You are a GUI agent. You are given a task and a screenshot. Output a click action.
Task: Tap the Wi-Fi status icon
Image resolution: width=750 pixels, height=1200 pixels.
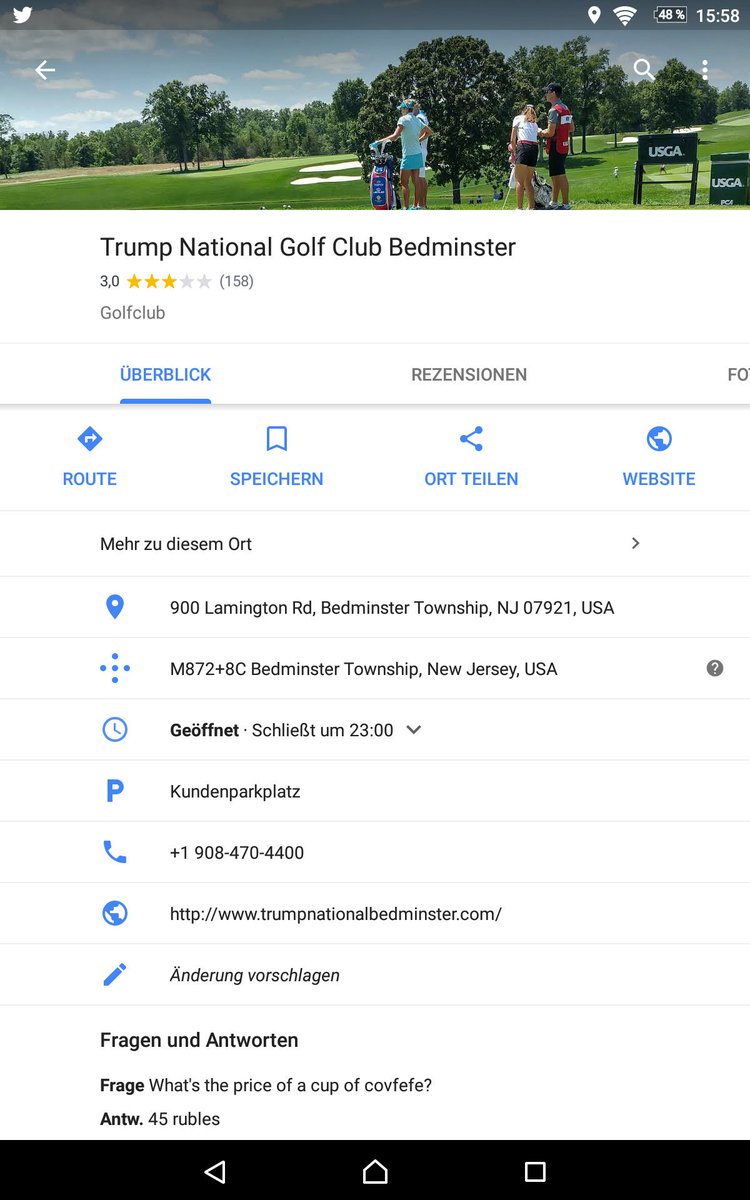pos(625,15)
